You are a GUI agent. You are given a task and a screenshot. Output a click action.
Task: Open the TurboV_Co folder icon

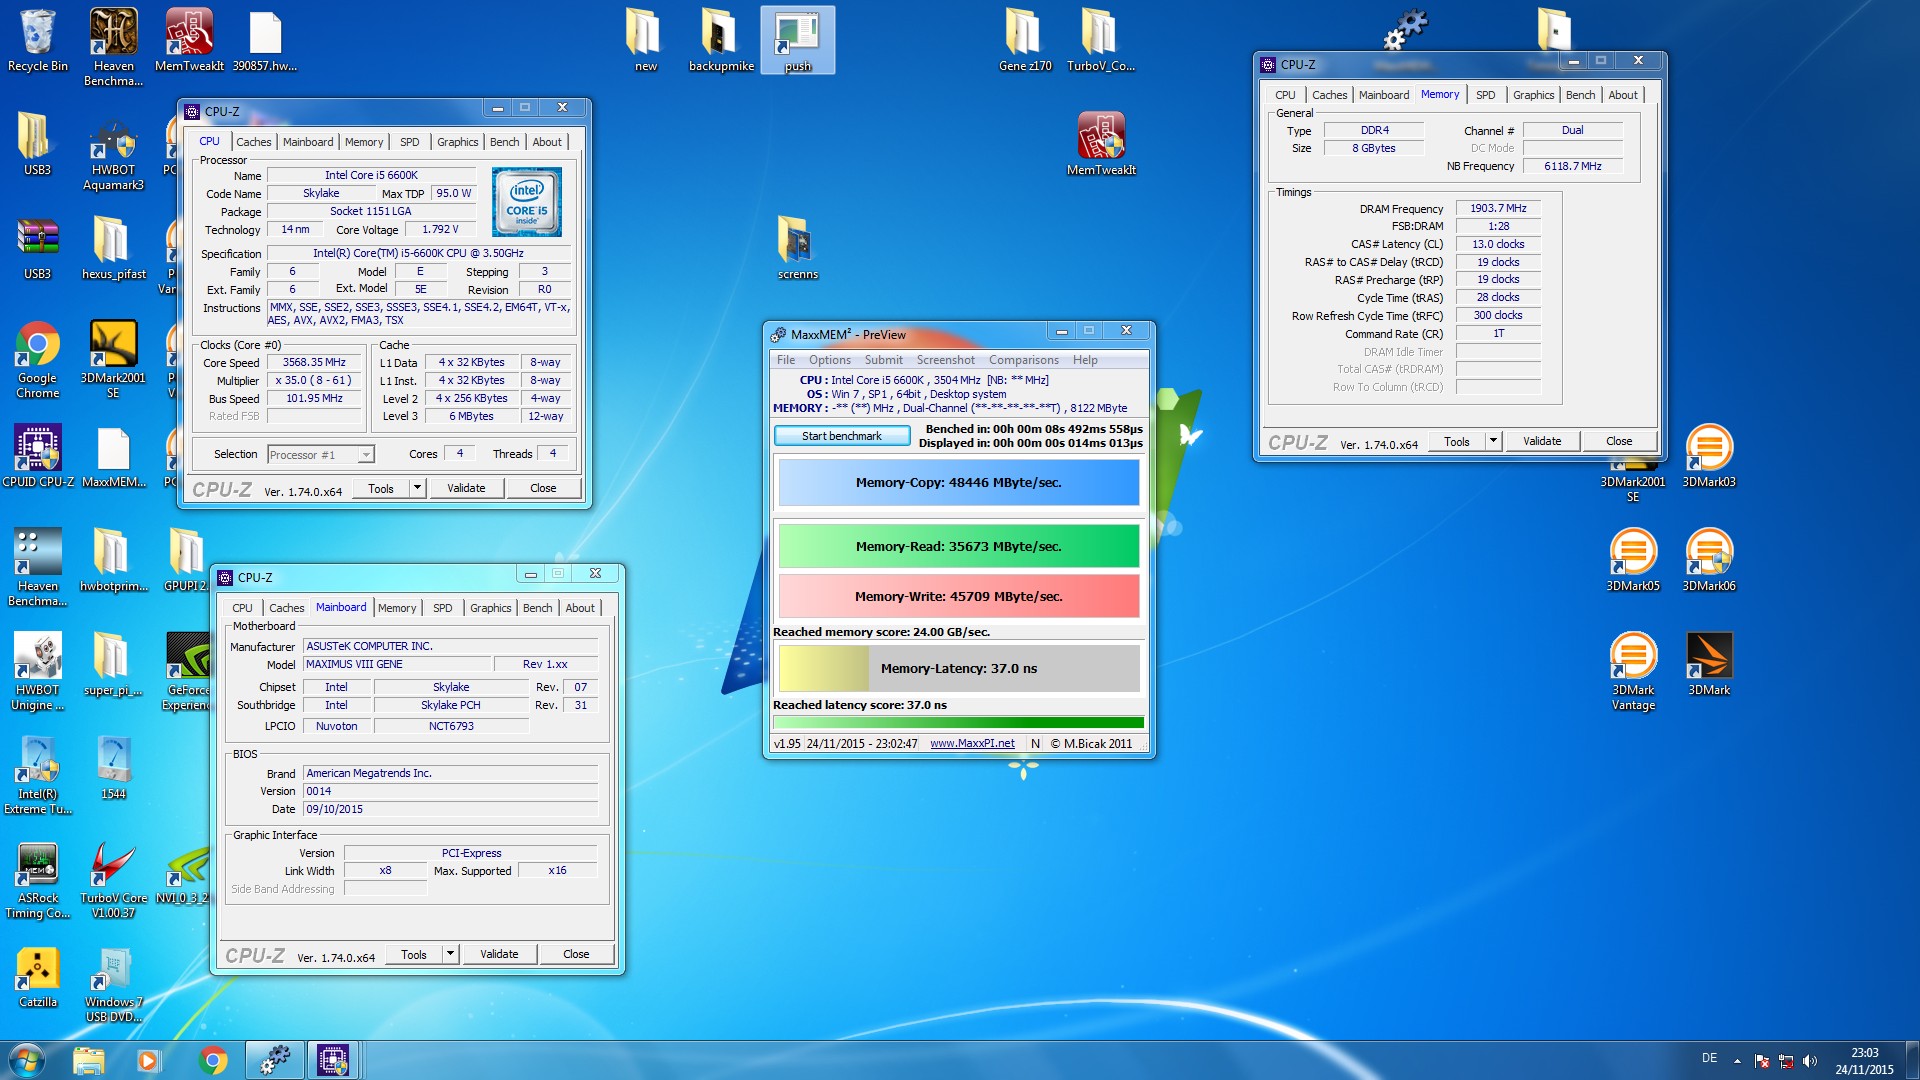pos(1100,40)
